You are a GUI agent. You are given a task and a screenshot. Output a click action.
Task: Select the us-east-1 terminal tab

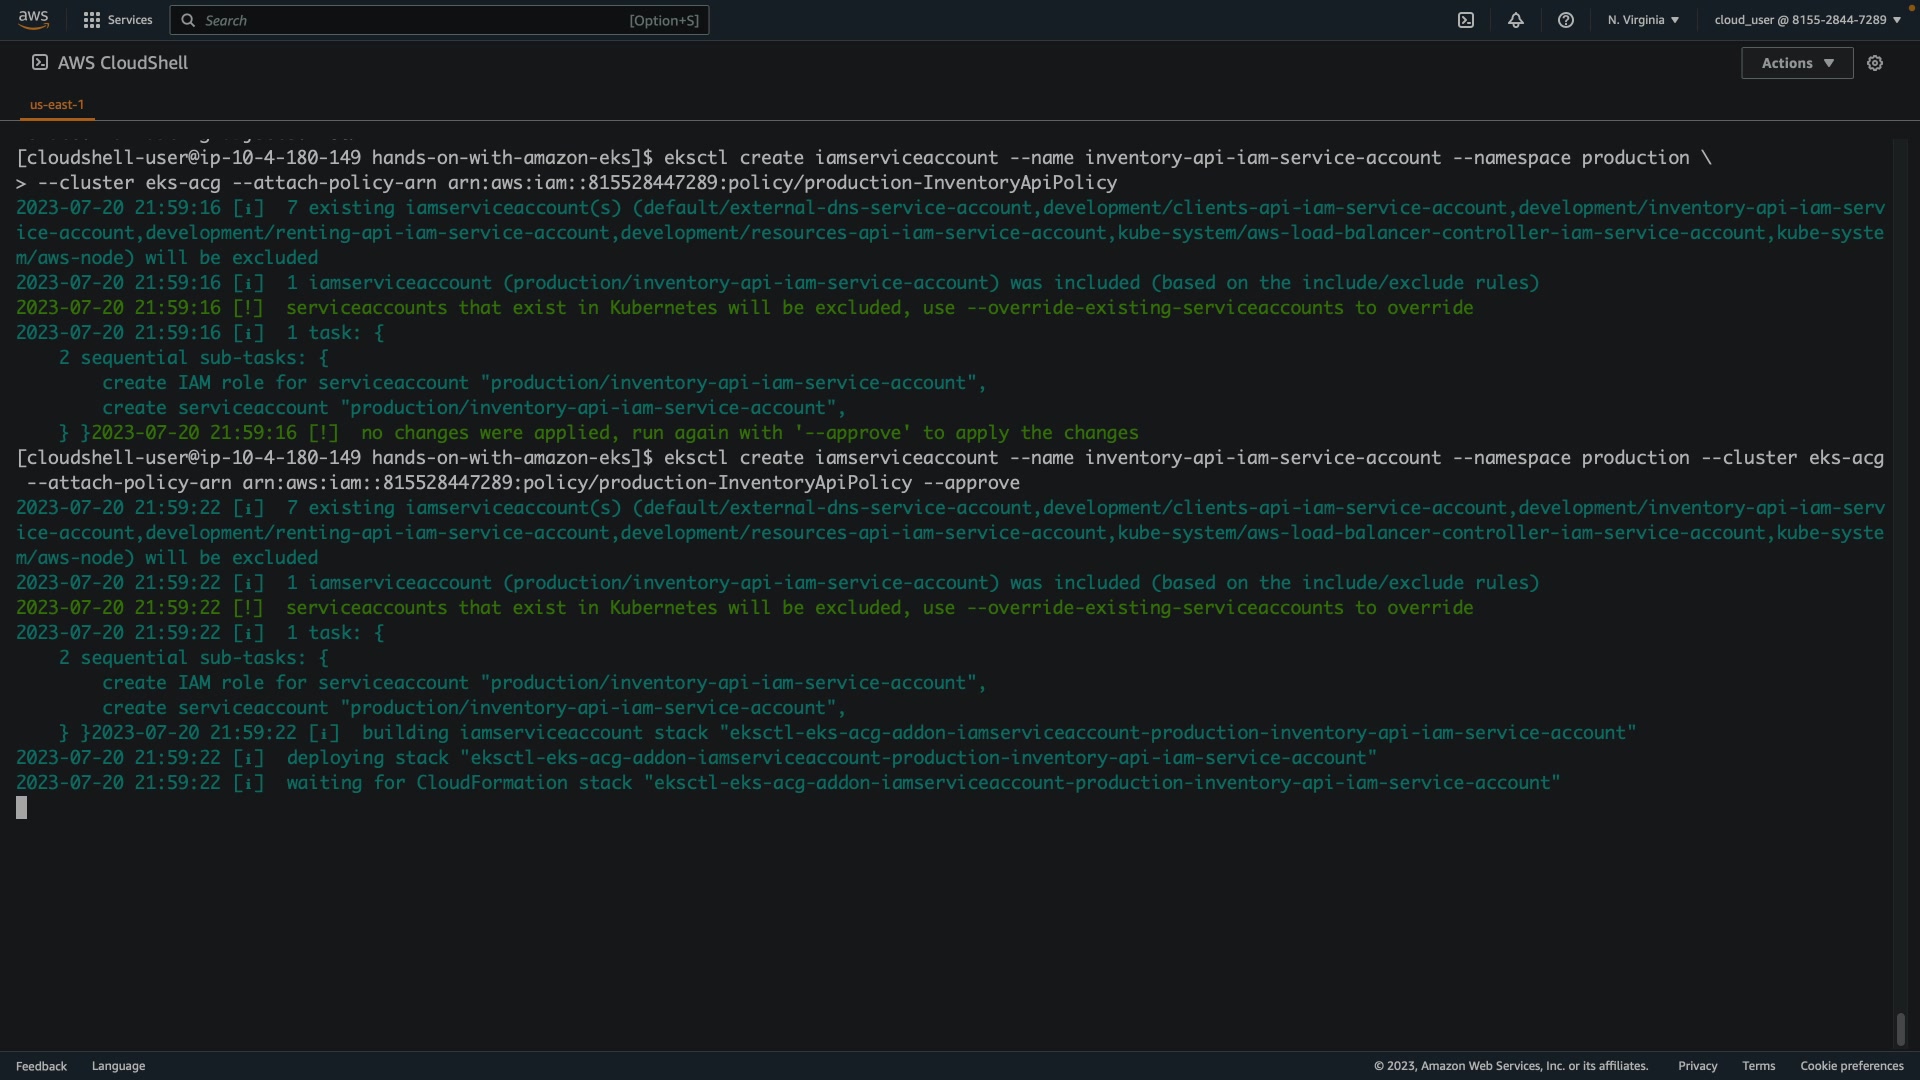(x=57, y=104)
